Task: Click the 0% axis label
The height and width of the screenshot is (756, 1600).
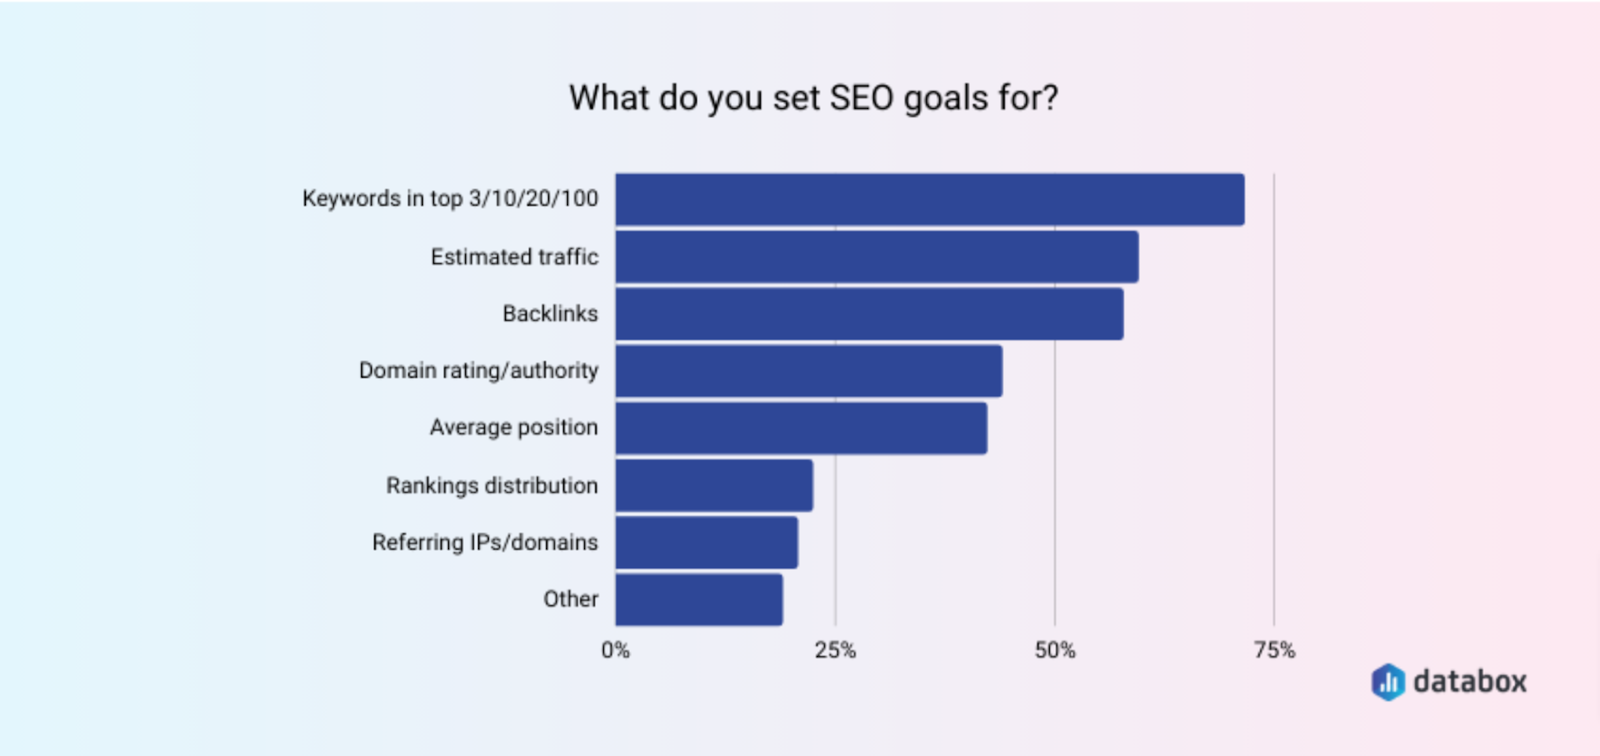Action: (616, 651)
